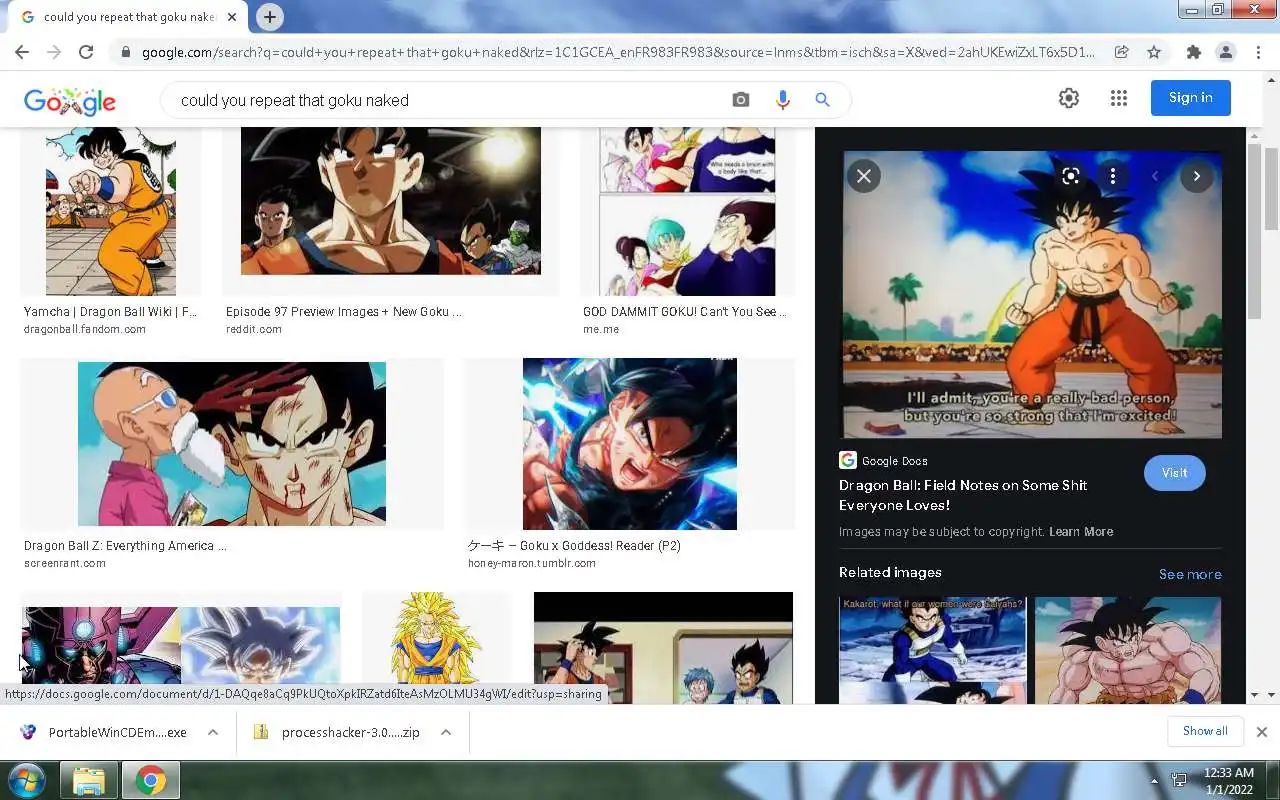This screenshot has width=1280, height=800.
Task: See more related images
Action: (1190, 575)
